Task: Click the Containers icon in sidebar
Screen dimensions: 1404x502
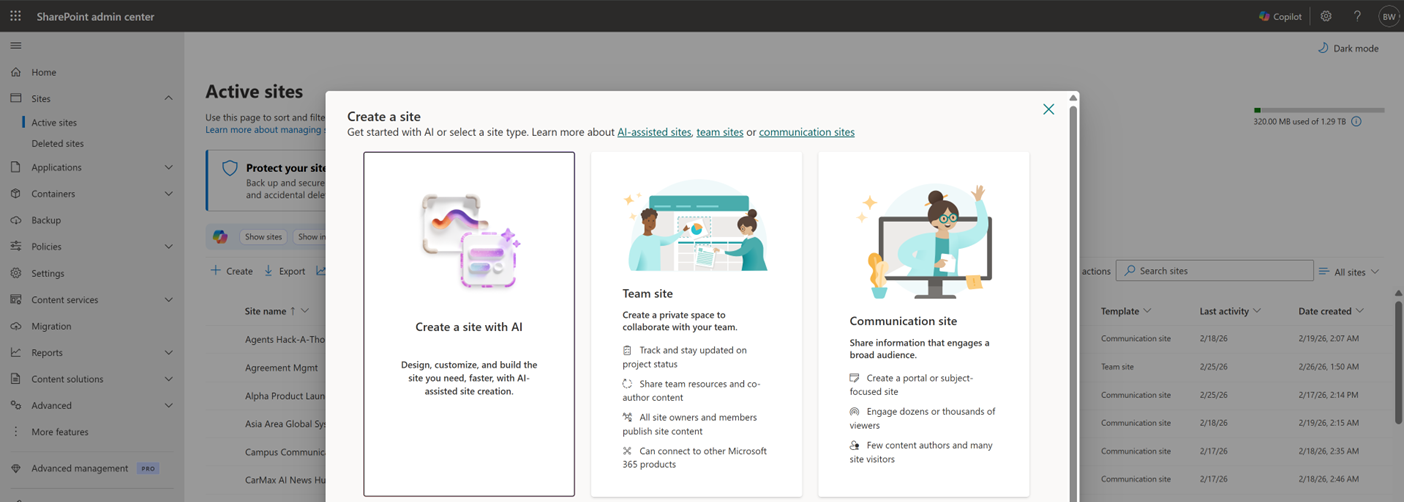Action: click(15, 194)
